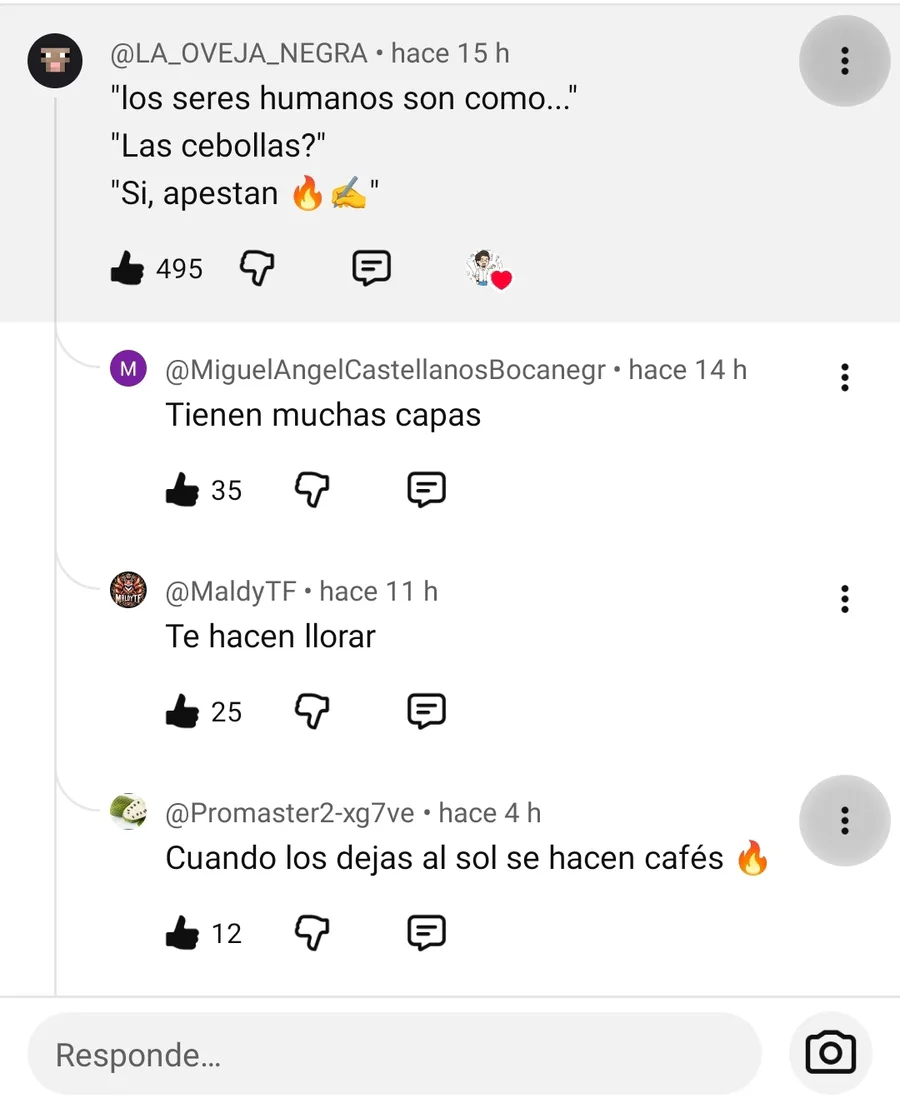Like the LA_OVEJA_NEGRA comment
The height and width of the screenshot is (1113, 900).
coord(127,268)
